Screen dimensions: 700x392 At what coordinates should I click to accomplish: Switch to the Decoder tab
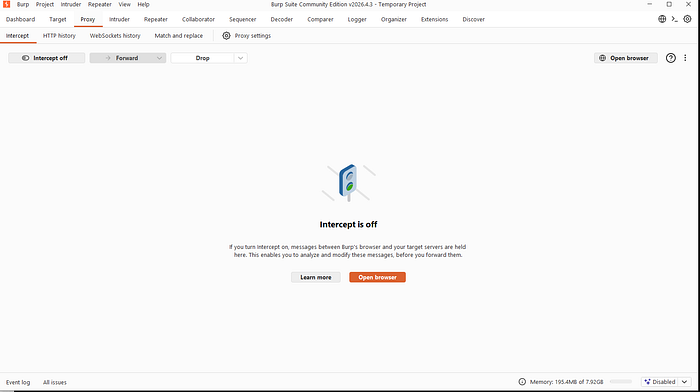pos(282,19)
